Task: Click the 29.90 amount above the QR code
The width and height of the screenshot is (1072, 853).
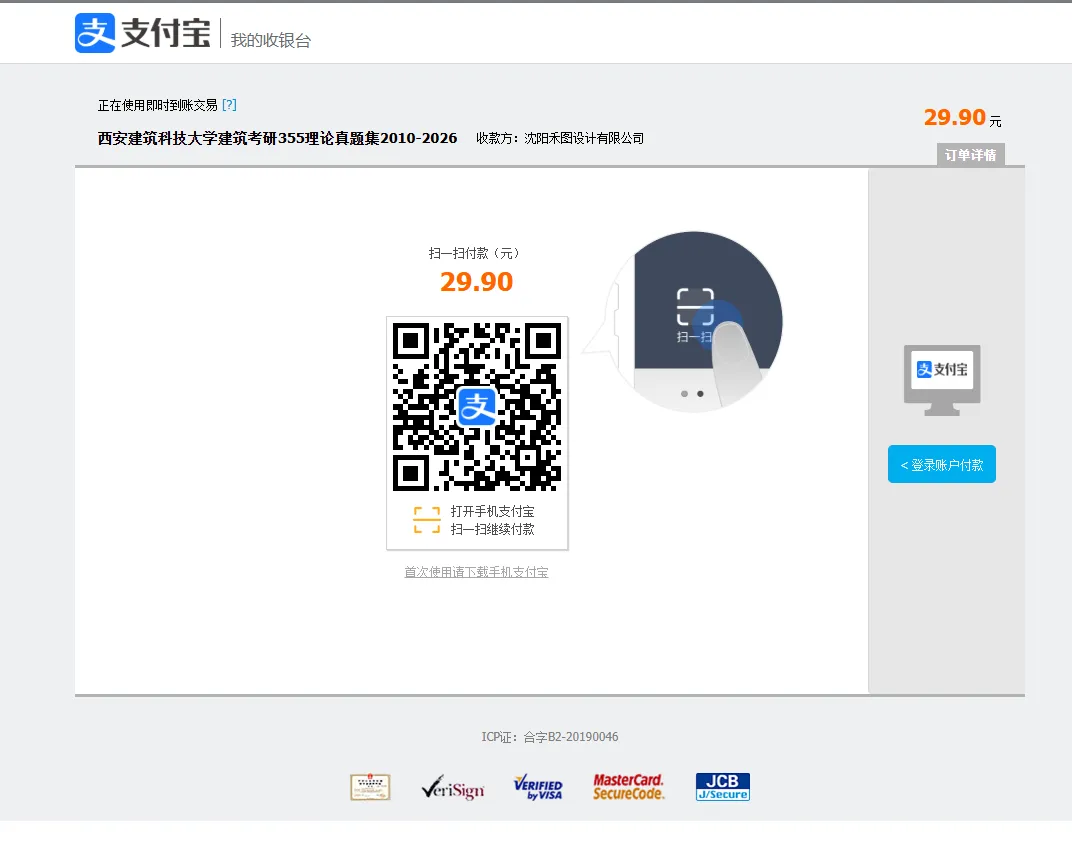Action: click(x=476, y=282)
